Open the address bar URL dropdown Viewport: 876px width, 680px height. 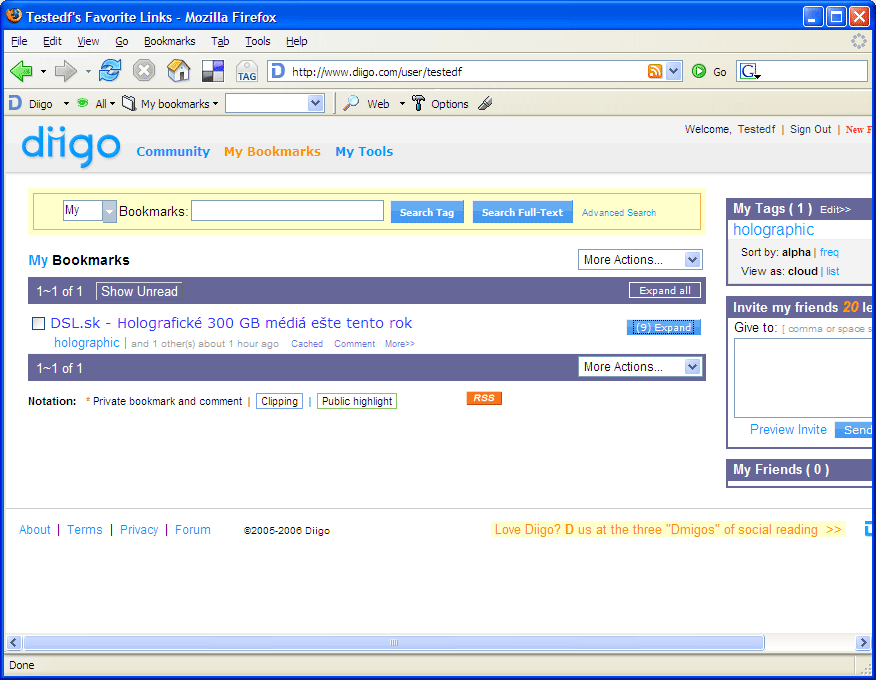[x=673, y=71]
